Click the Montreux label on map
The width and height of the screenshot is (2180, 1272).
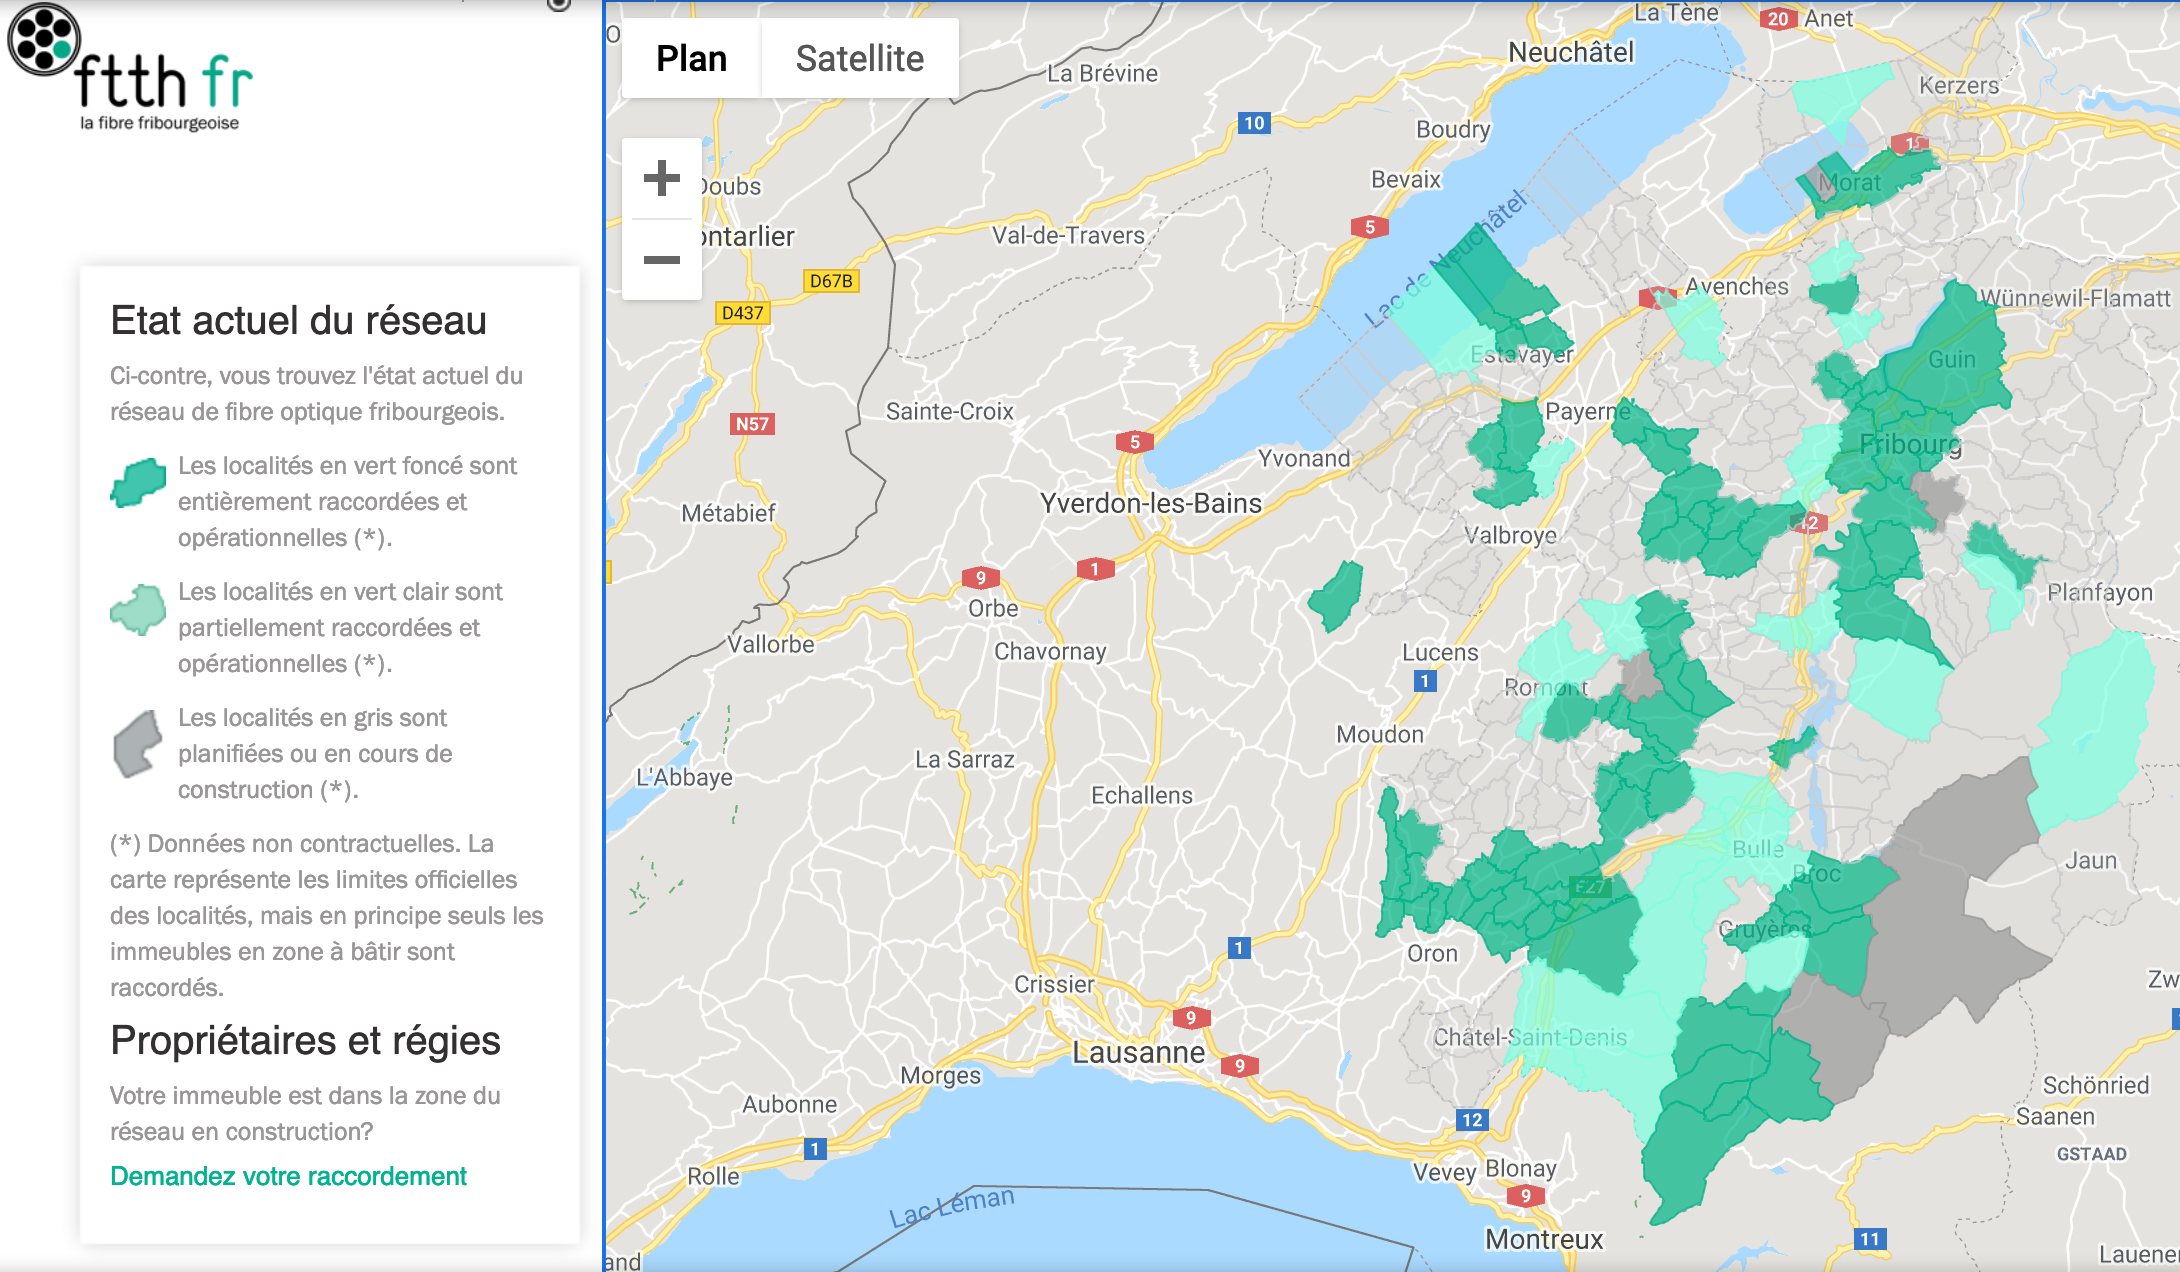[x=1544, y=1240]
